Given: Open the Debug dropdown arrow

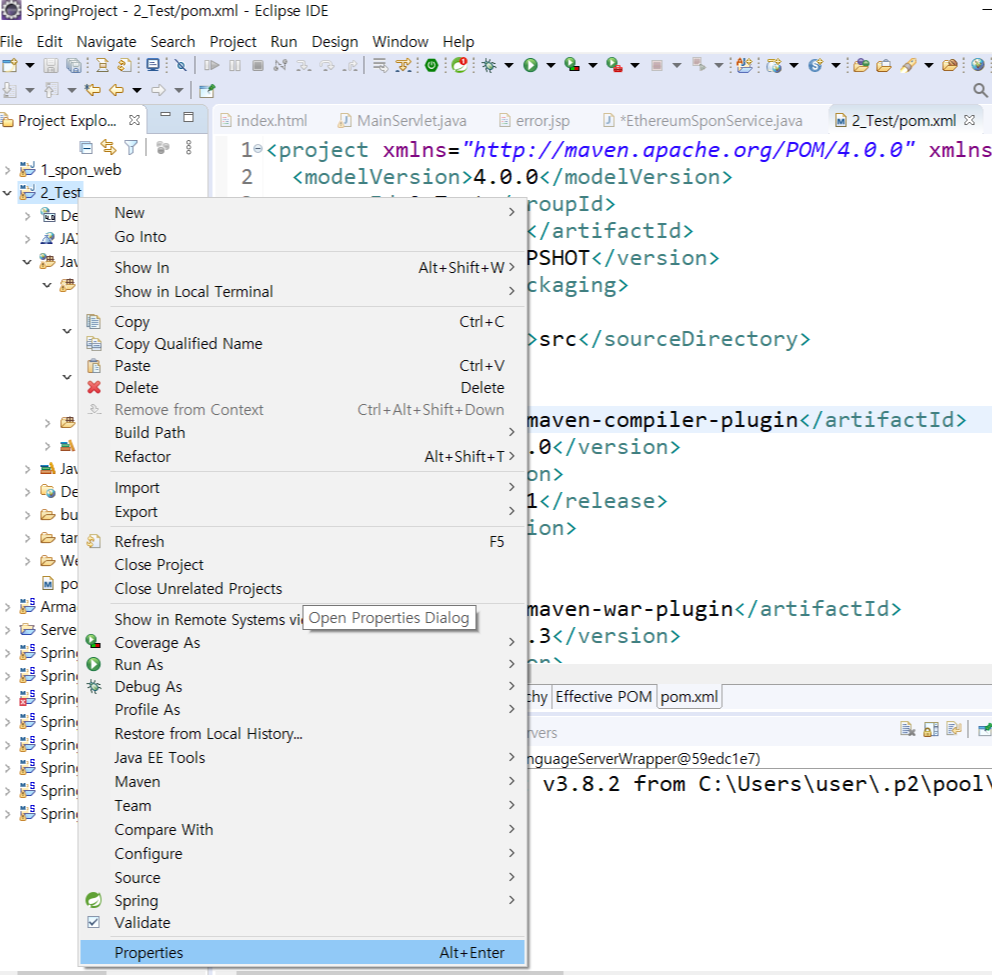Looking at the screenshot, I should [x=509, y=65].
